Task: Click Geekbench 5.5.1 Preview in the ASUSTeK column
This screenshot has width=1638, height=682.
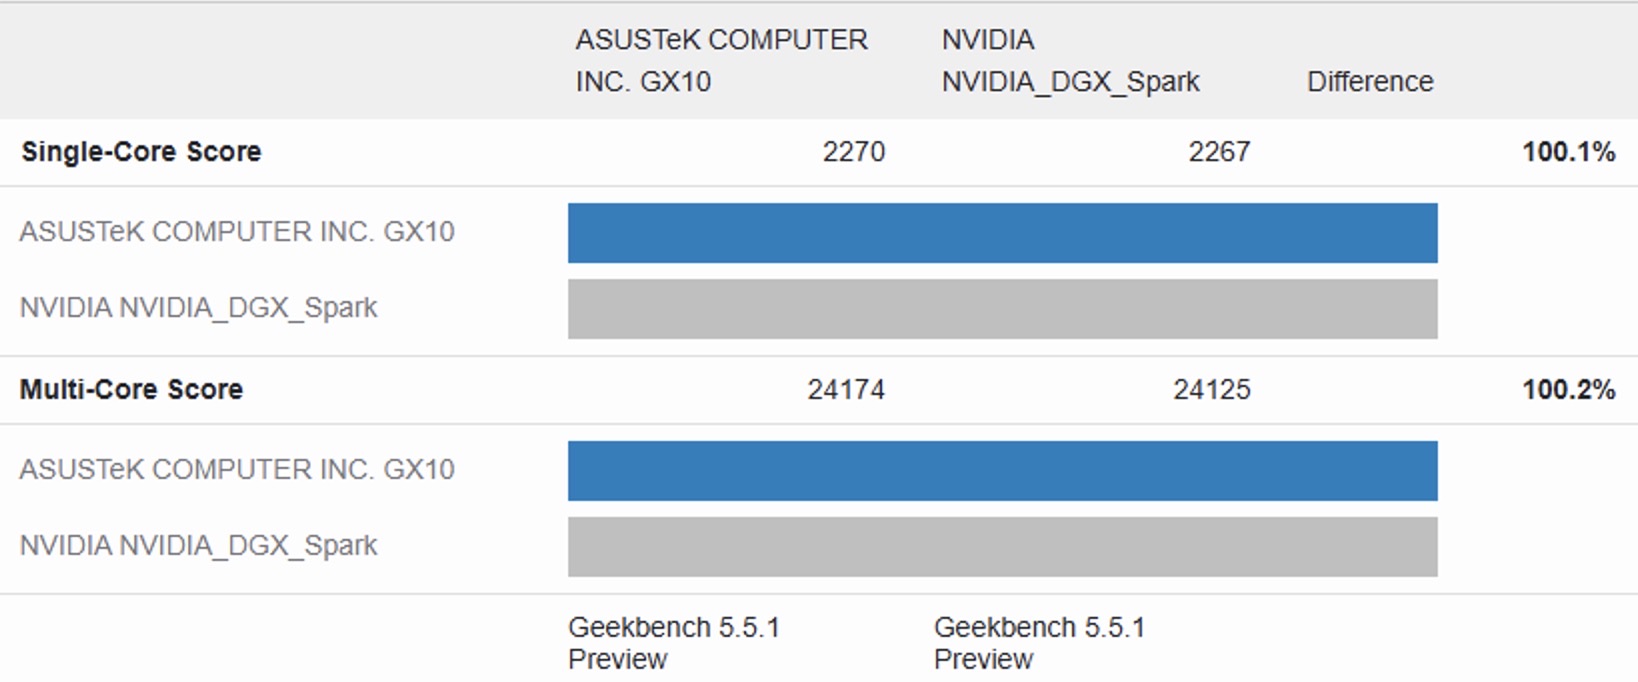Action: 674,643
